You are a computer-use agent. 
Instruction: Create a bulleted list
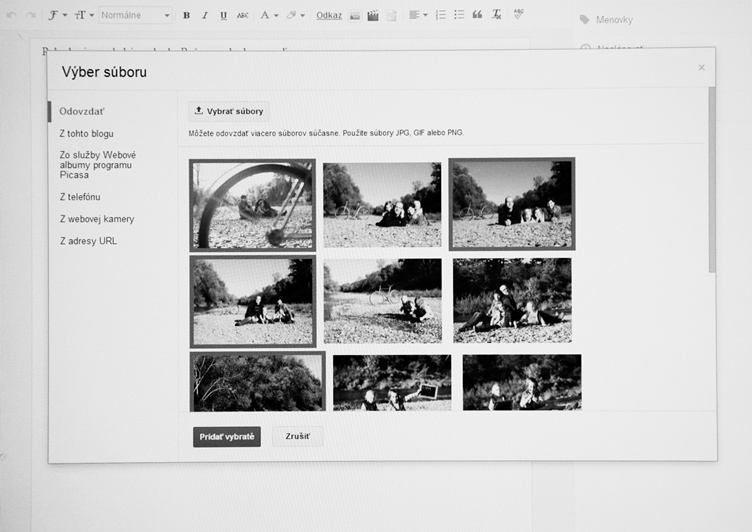[459, 15]
